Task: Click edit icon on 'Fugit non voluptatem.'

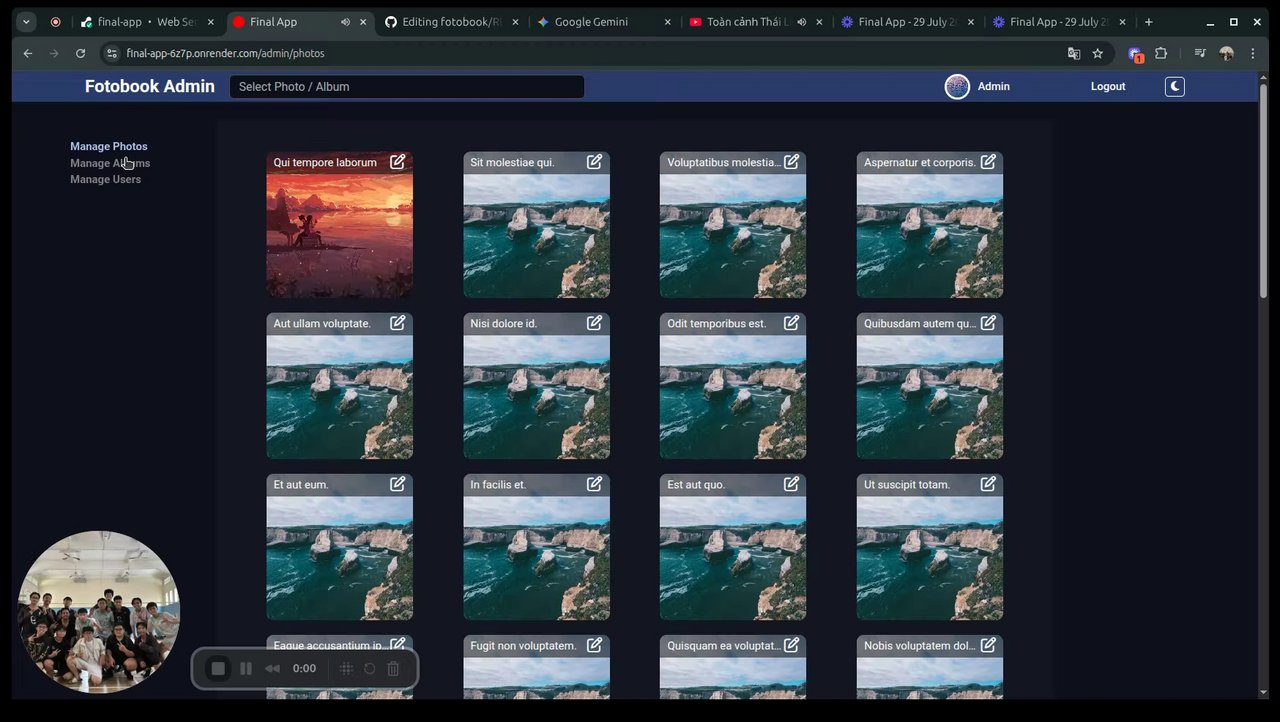Action: pos(595,645)
